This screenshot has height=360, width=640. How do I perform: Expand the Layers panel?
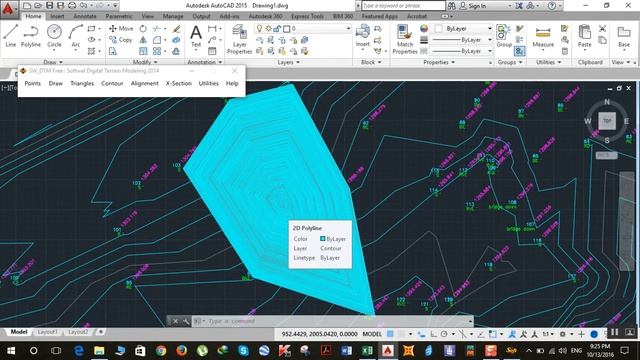[289, 62]
